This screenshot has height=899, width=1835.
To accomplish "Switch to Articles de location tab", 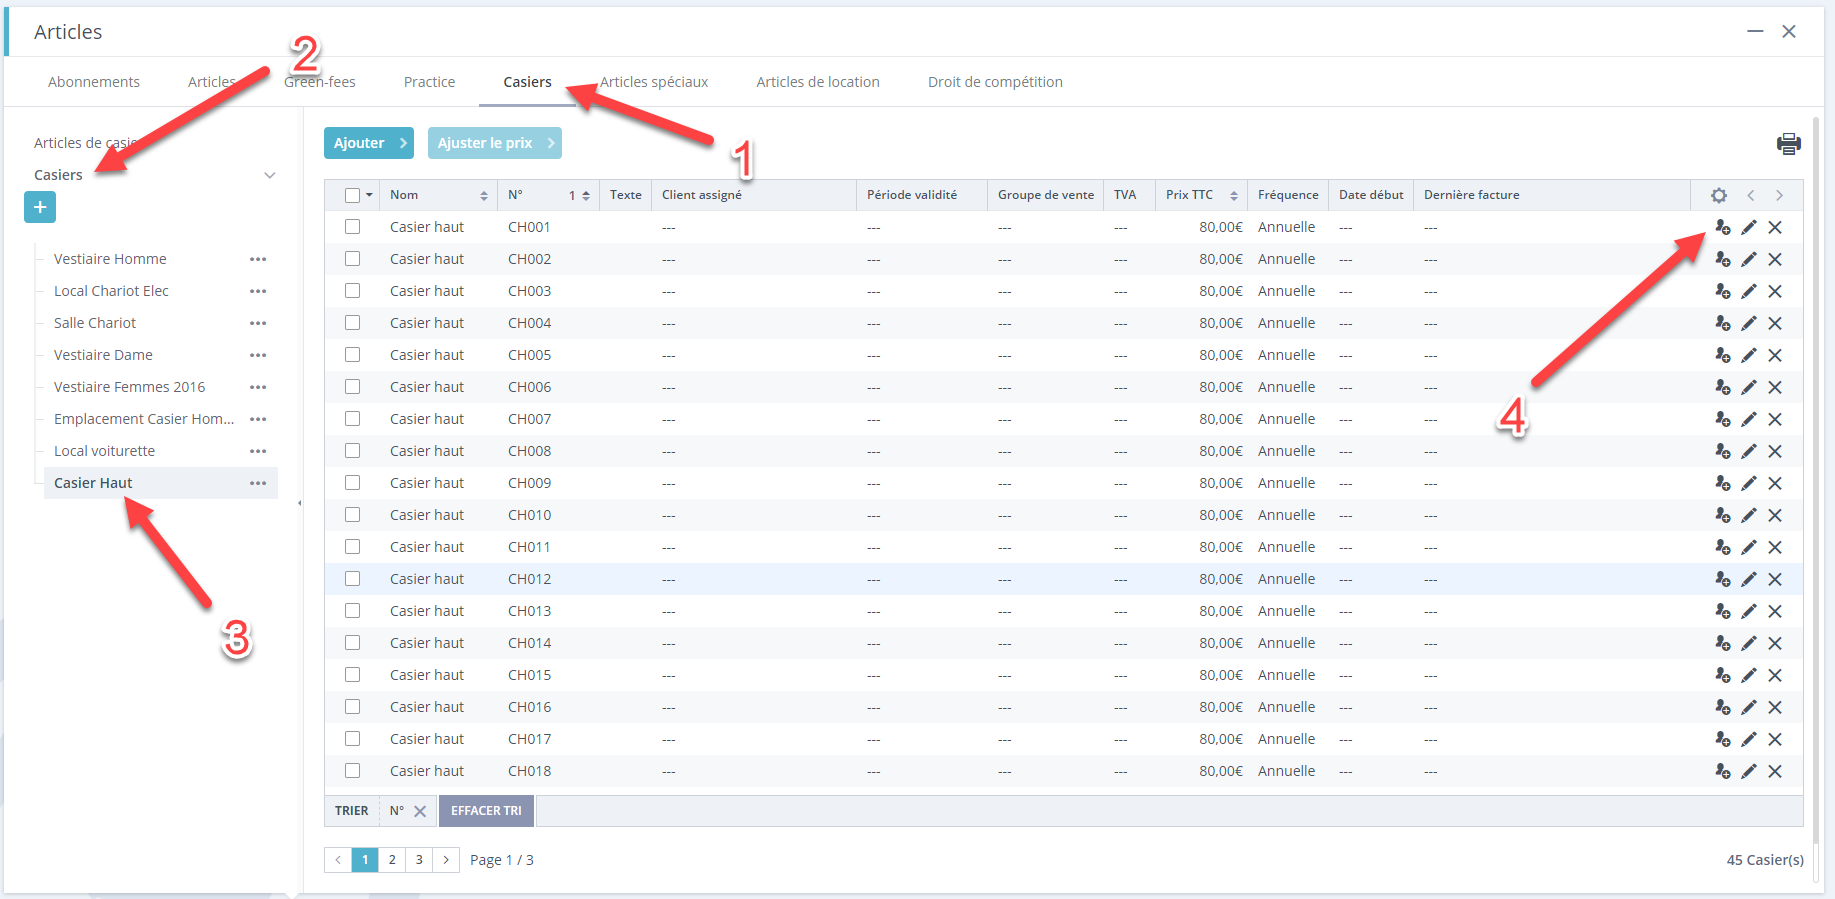I will click(818, 82).
